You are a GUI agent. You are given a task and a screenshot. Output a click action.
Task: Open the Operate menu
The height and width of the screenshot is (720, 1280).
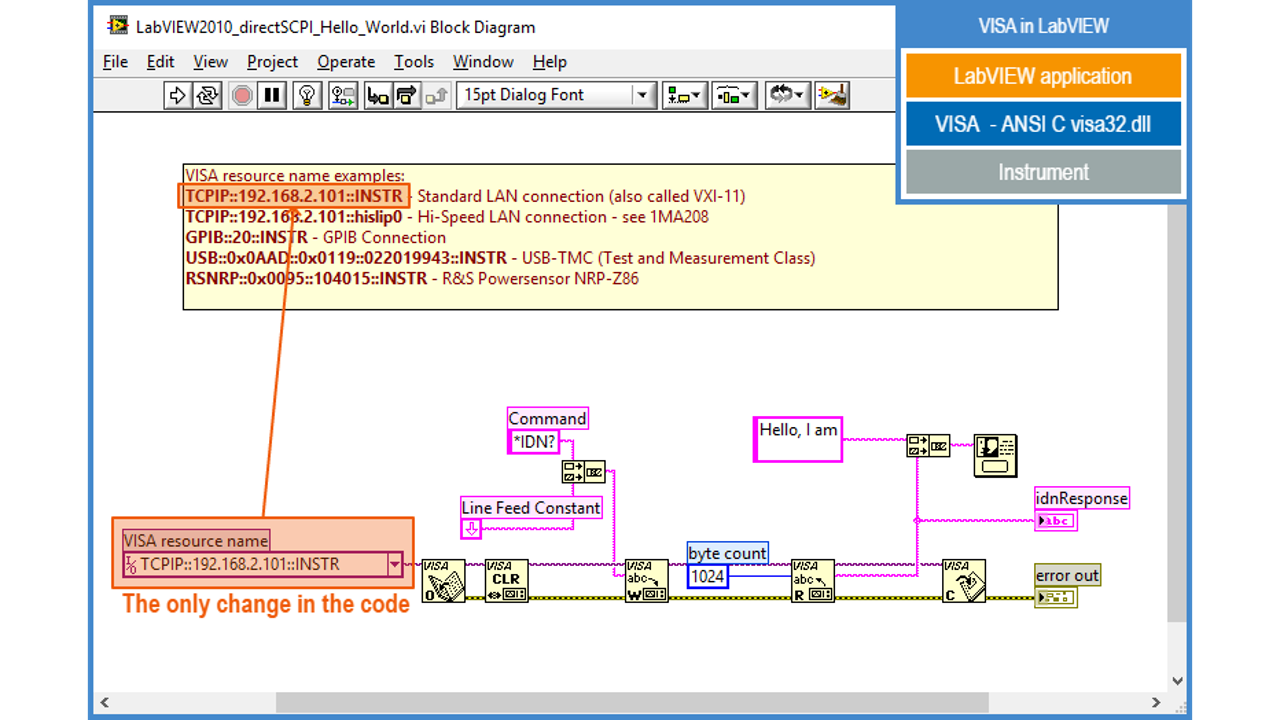[346, 62]
